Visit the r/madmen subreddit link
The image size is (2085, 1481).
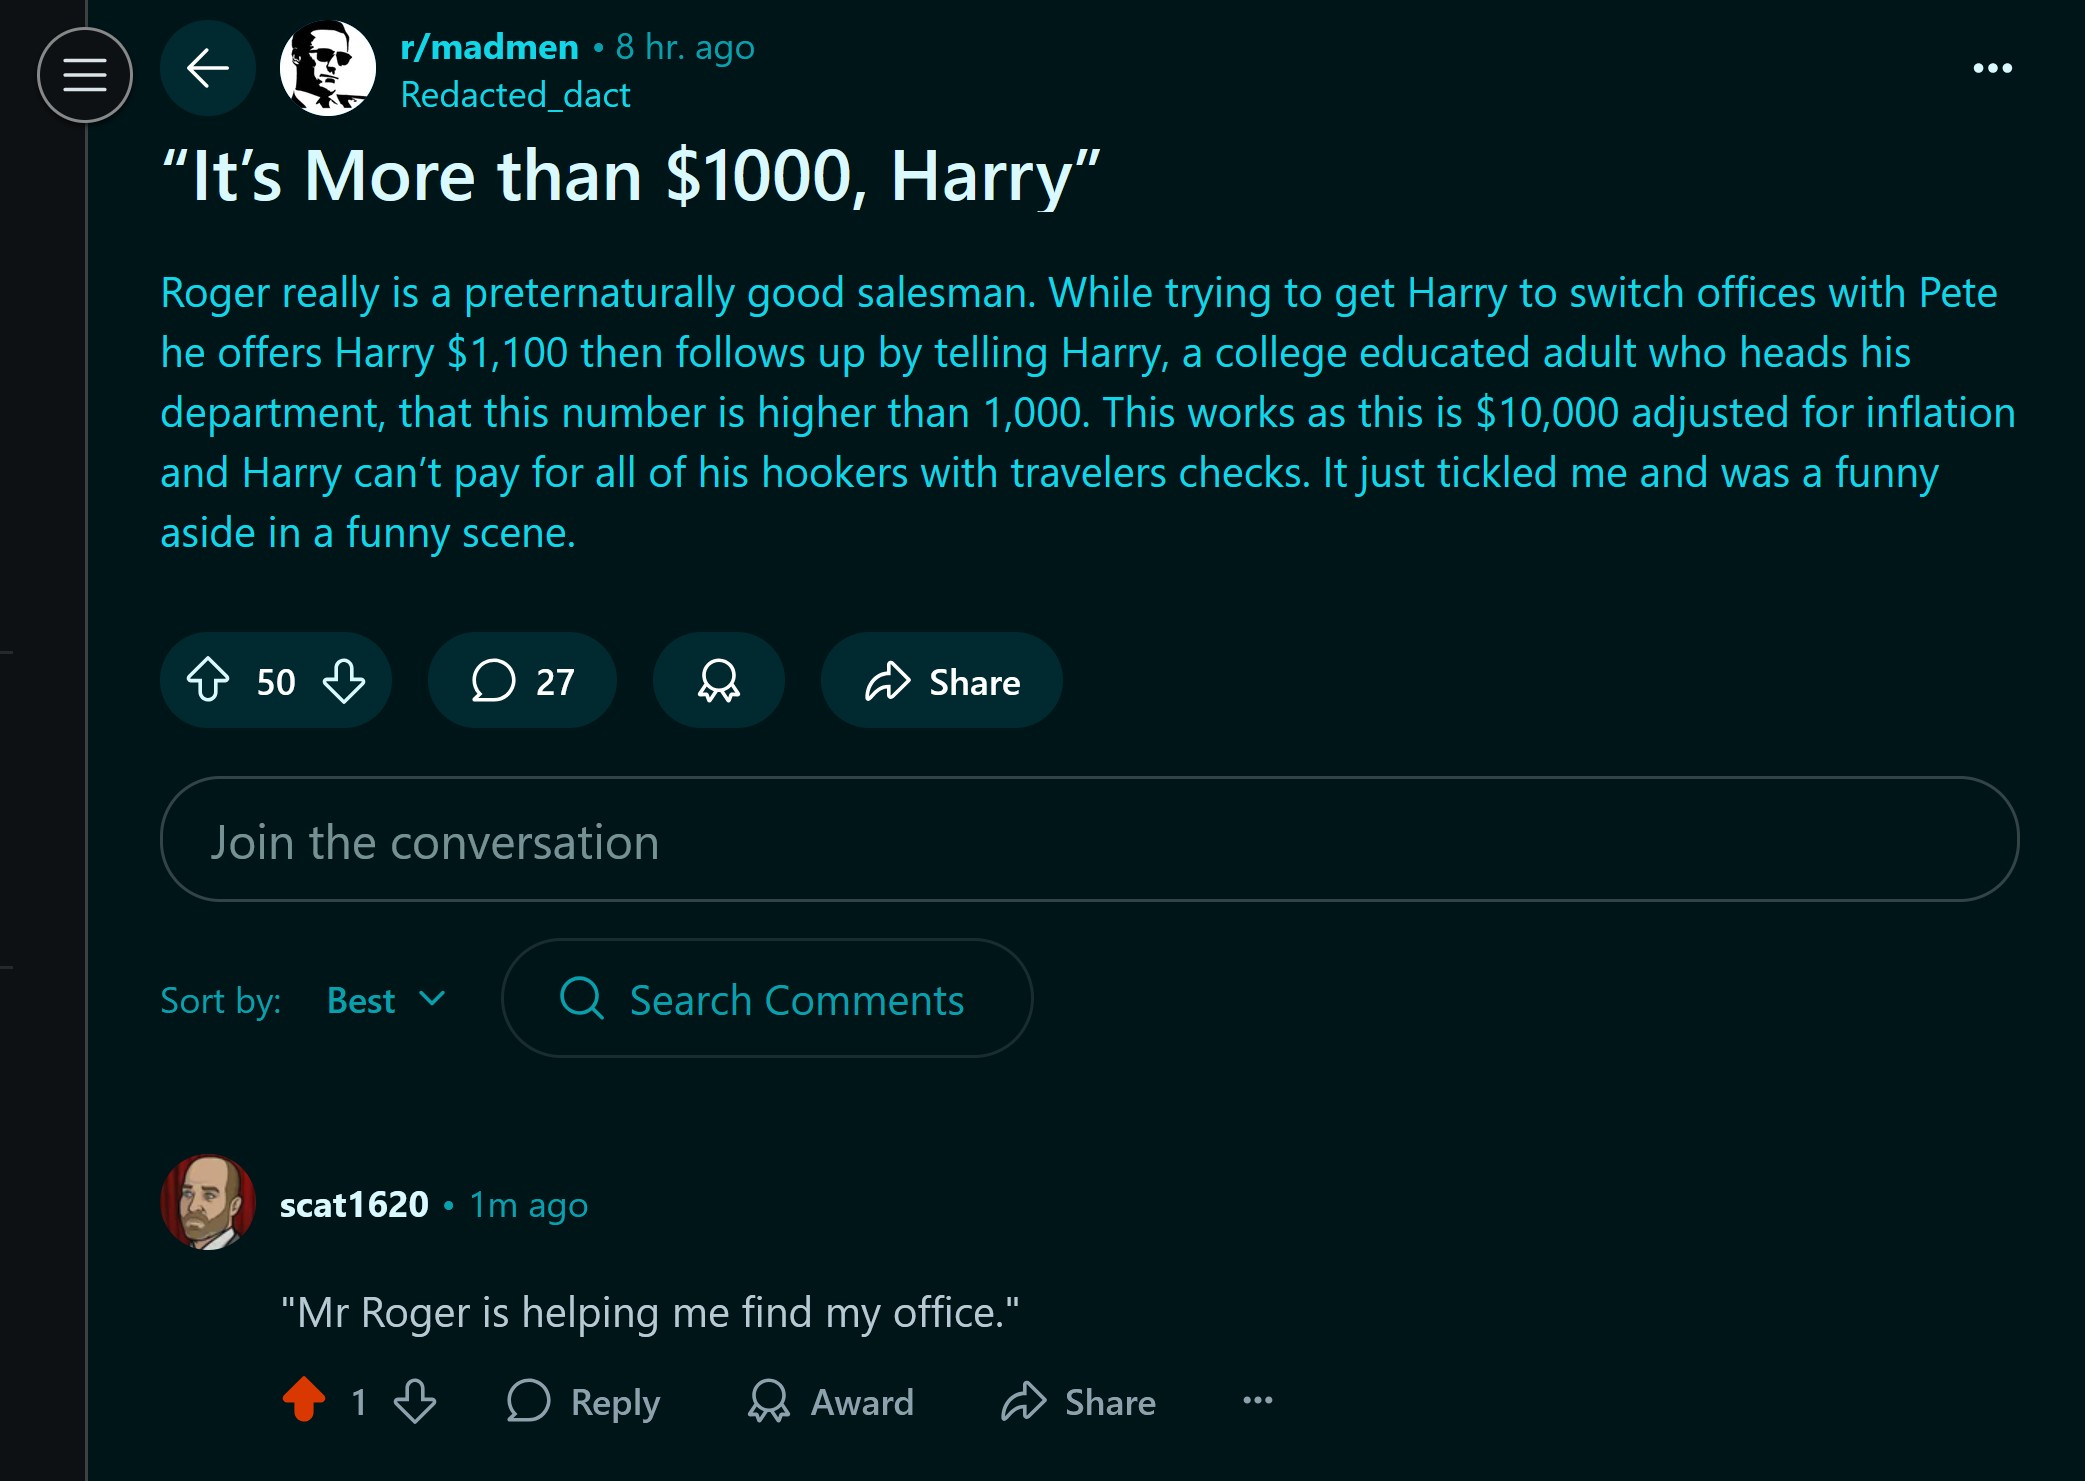[x=489, y=47]
